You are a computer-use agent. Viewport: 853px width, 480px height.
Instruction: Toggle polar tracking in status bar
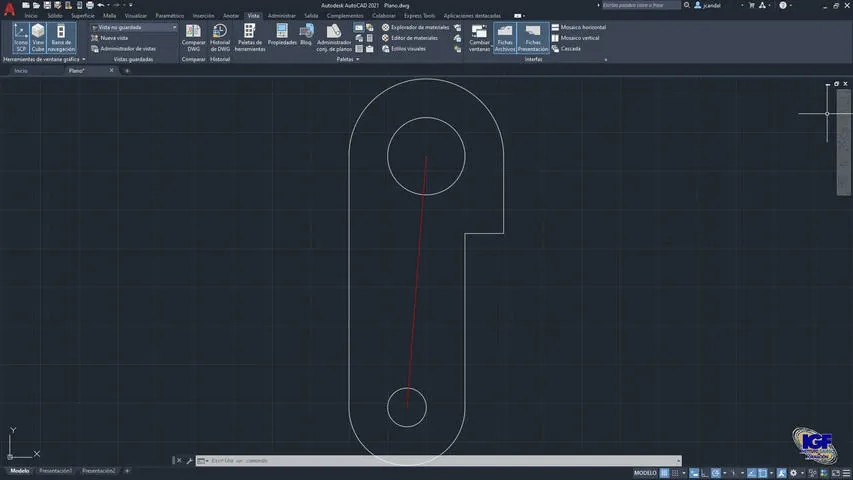[x=716, y=473]
